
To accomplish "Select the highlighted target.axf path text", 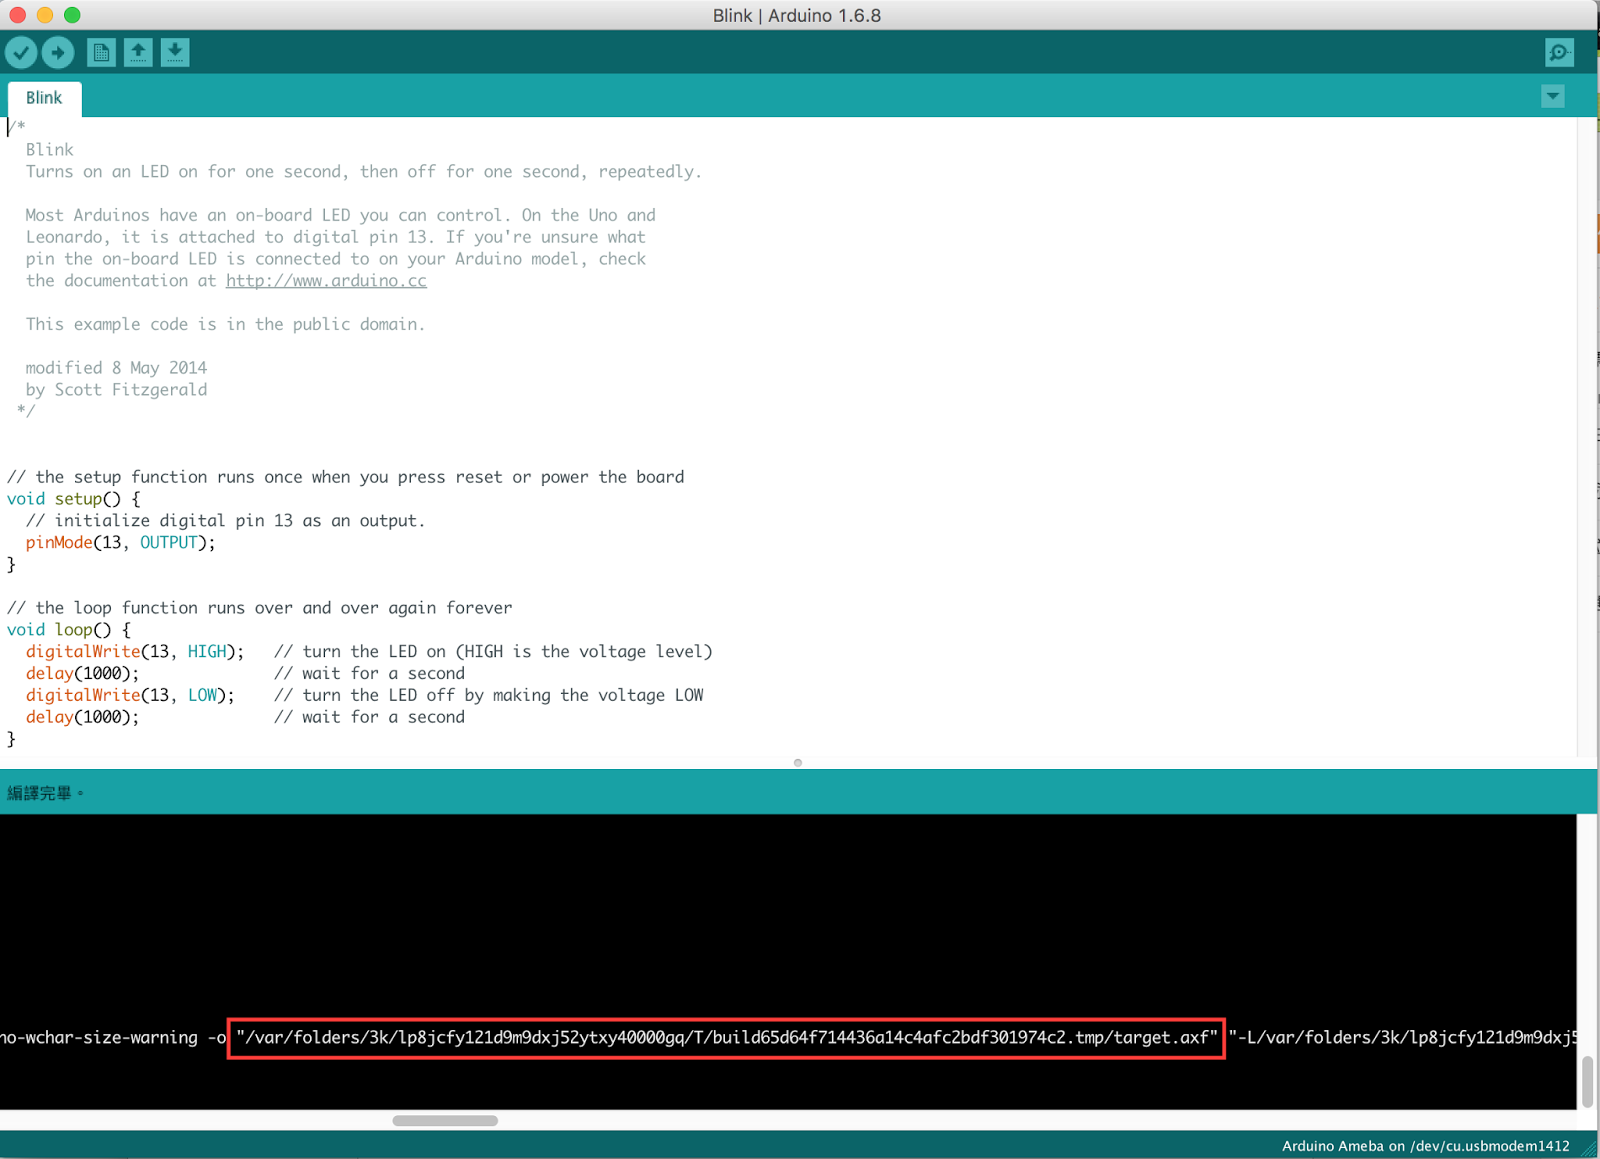I will click(x=725, y=1037).
